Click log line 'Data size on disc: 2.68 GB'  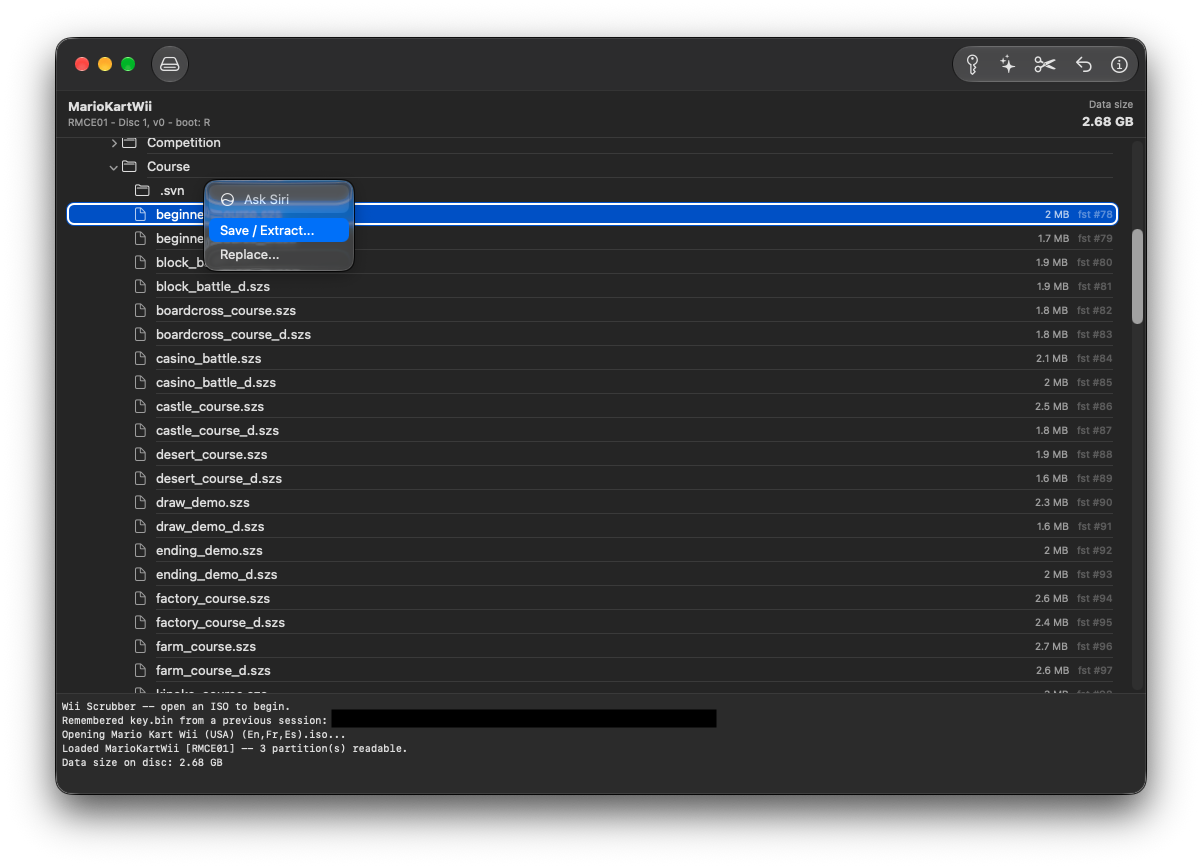[x=142, y=763]
